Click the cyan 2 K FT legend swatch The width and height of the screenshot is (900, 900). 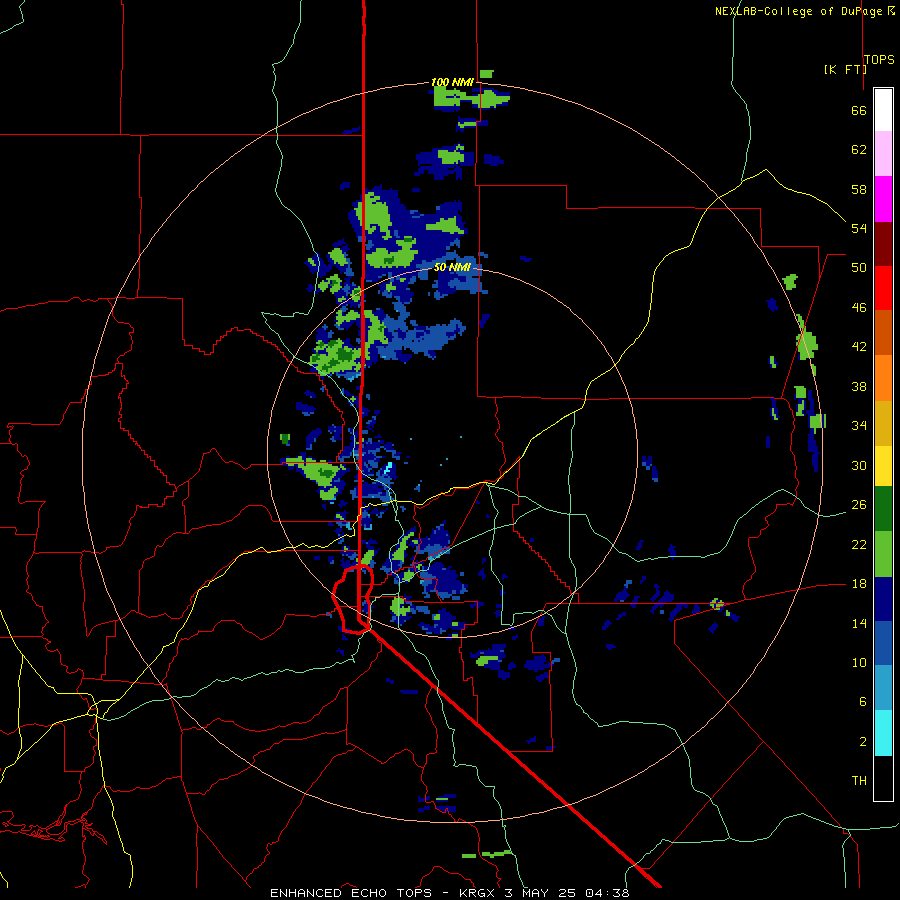point(883,733)
